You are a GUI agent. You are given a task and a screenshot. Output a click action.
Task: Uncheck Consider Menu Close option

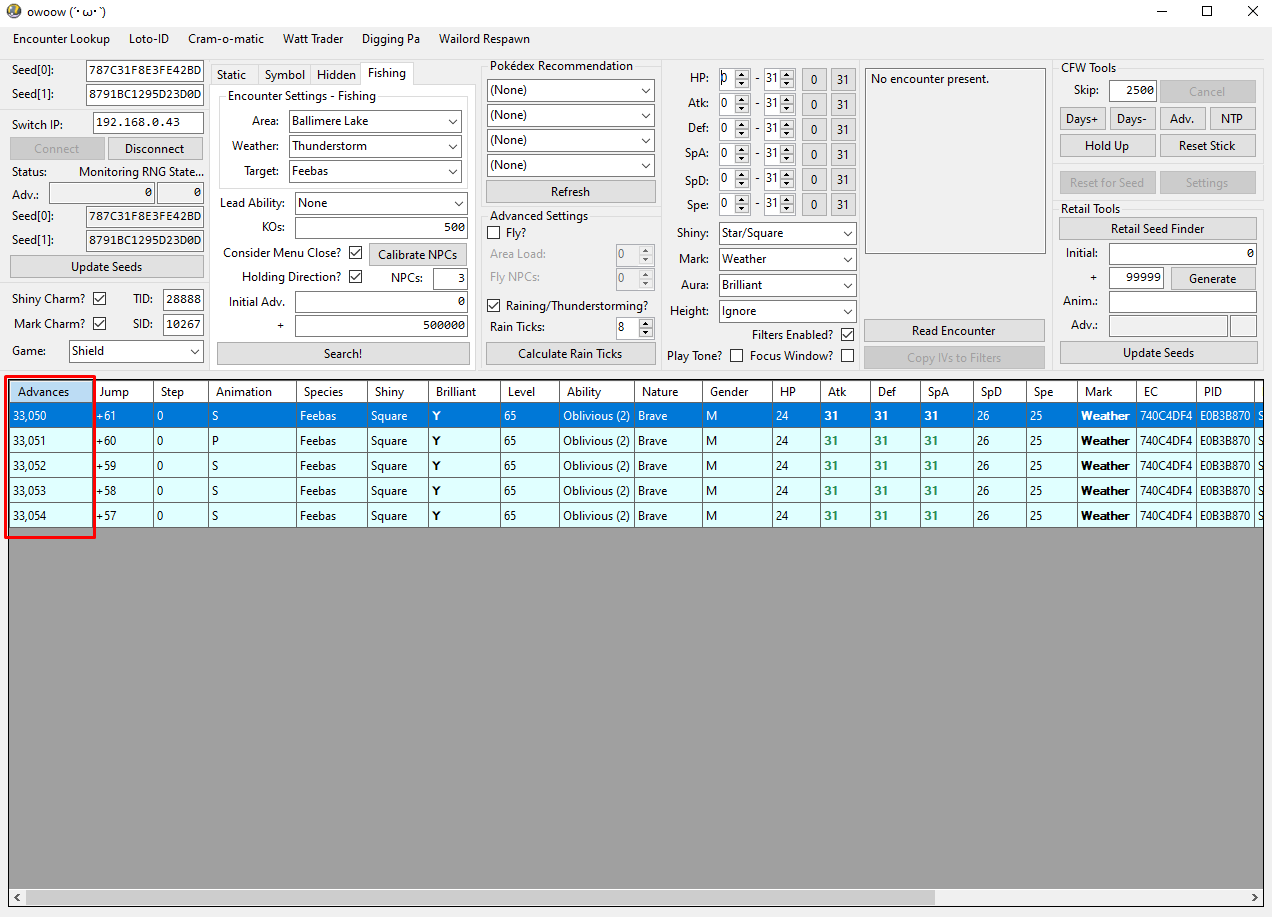click(355, 253)
